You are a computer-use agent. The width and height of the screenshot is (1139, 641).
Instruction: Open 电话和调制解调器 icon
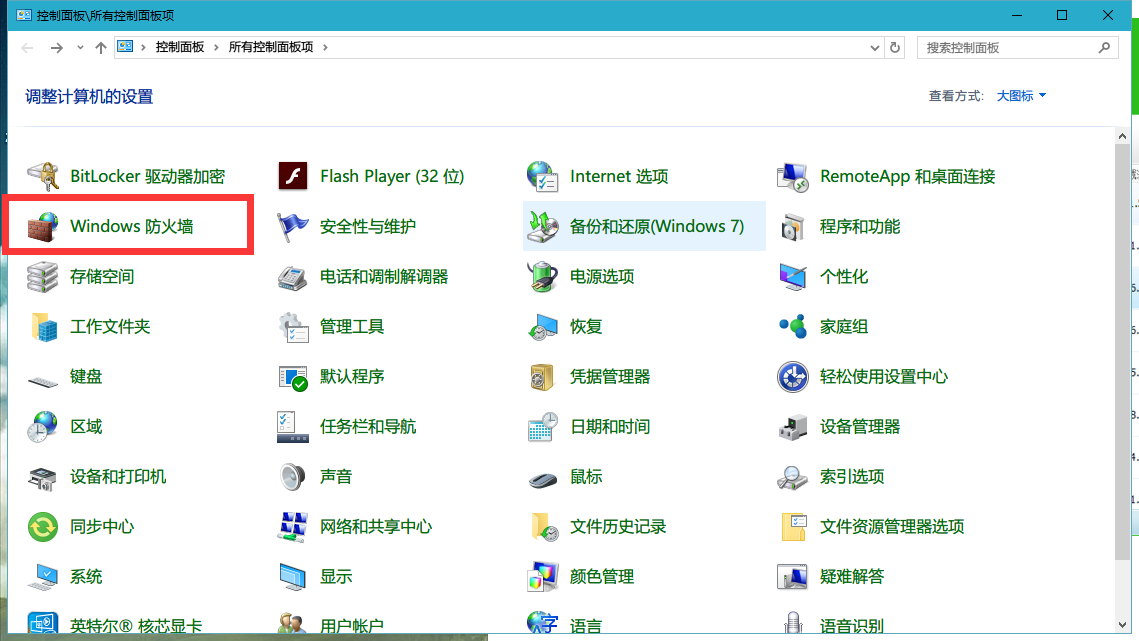[x=293, y=277]
